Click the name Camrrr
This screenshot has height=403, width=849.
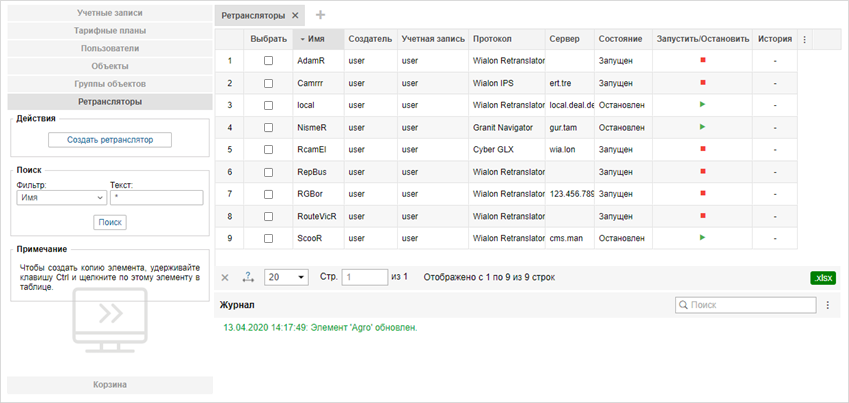(312, 83)
